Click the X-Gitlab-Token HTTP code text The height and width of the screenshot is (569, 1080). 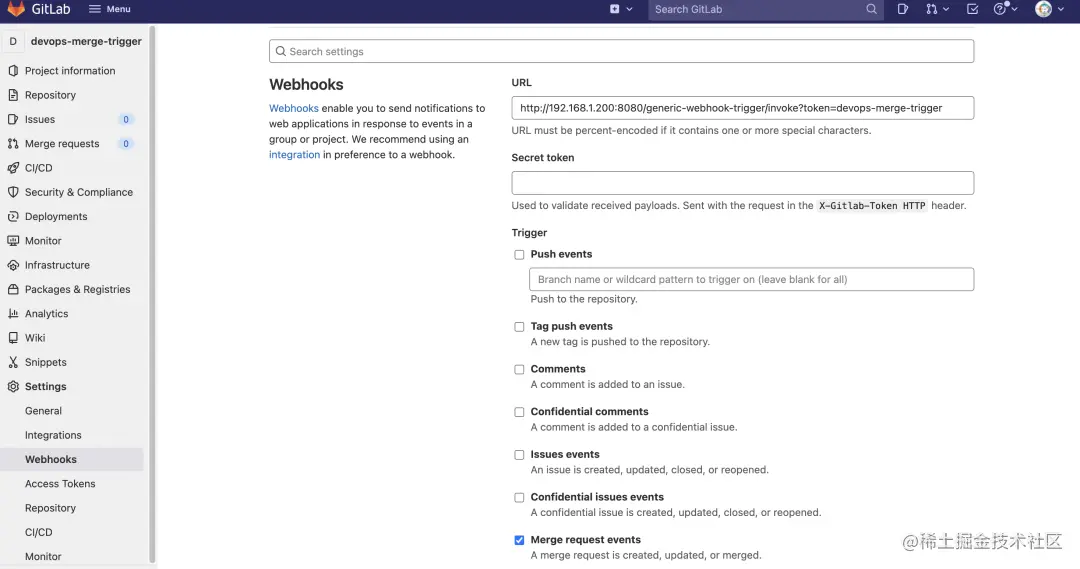point(872,205)
